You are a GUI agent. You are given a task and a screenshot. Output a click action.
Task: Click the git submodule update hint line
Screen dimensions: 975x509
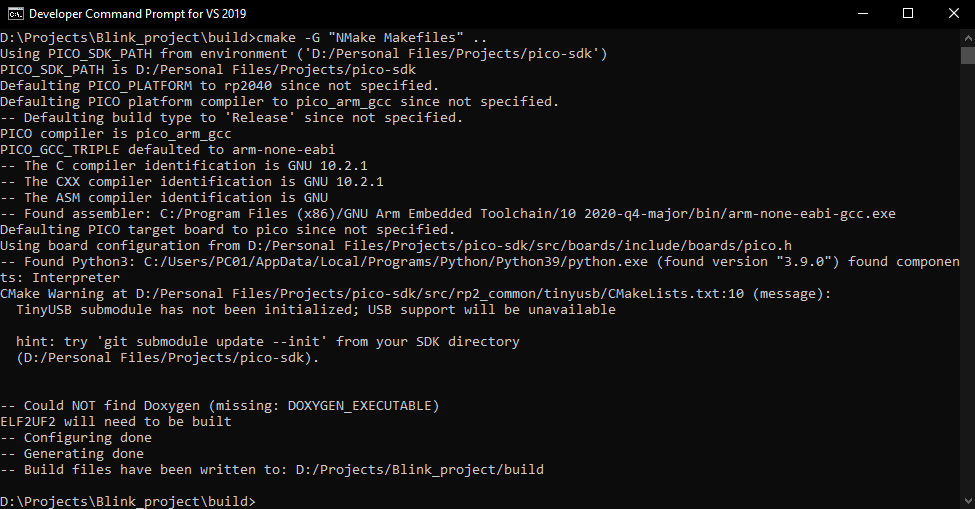click(x=268, y=342)
